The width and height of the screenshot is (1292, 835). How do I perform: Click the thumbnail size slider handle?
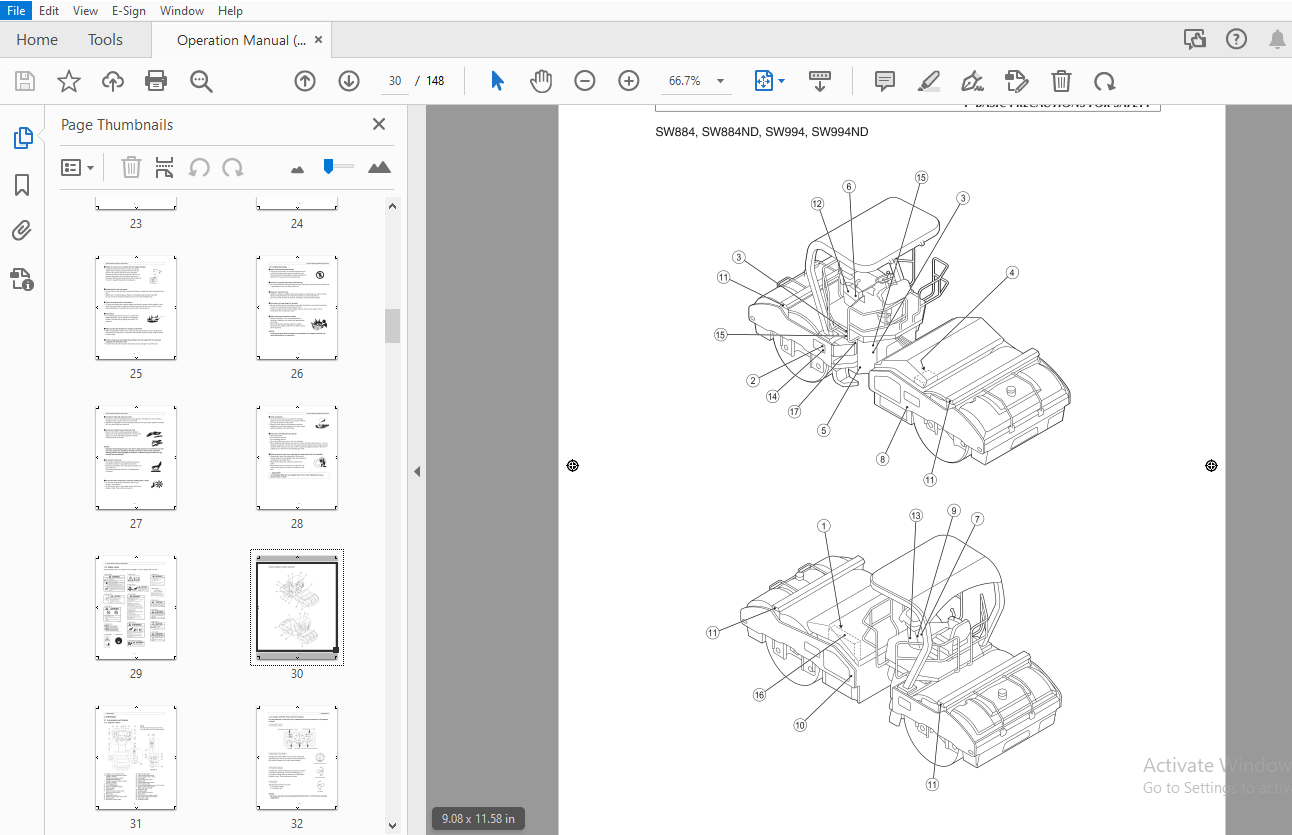[328, 167]
